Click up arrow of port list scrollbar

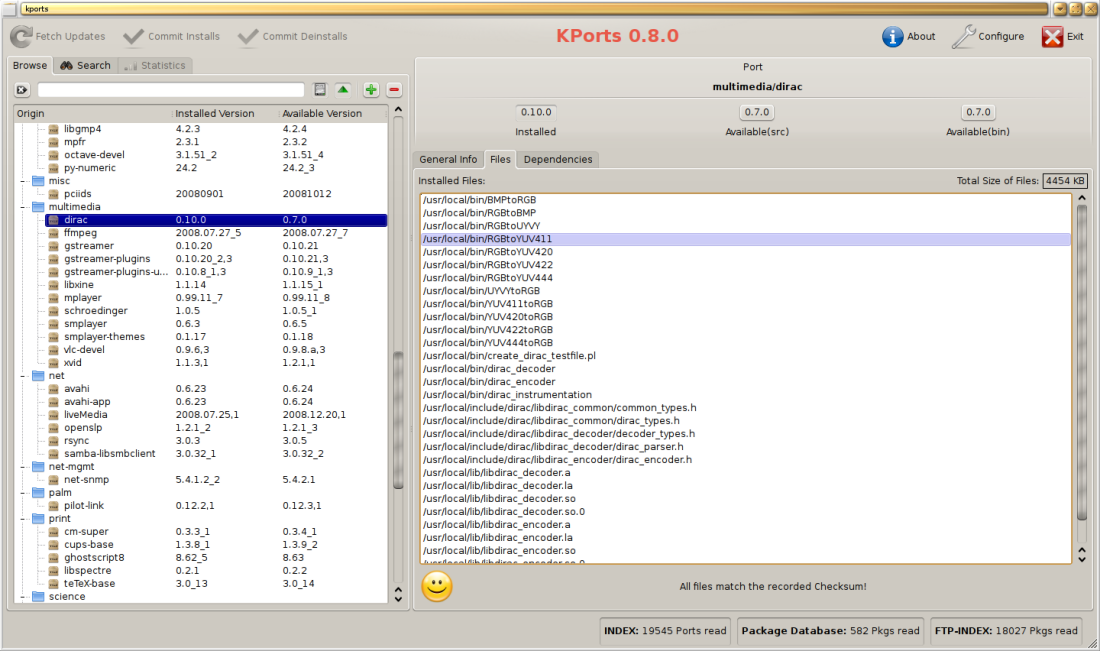(398, 110)
